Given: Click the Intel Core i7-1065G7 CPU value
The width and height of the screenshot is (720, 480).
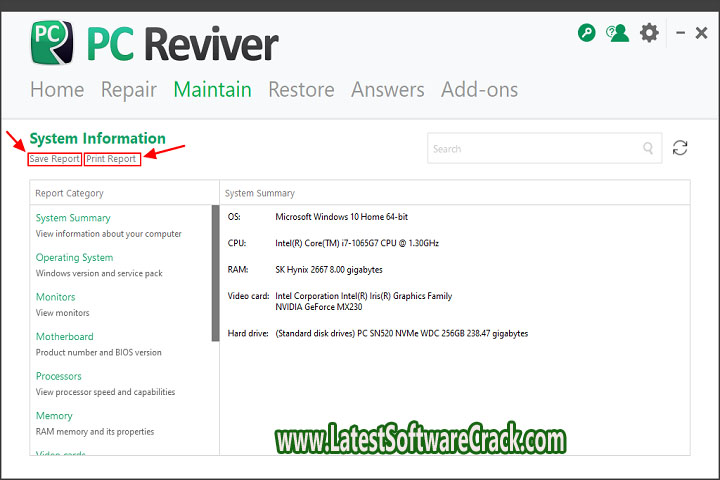Looking at the screenshot, I should pyautogui.click(x=357, y=243).
